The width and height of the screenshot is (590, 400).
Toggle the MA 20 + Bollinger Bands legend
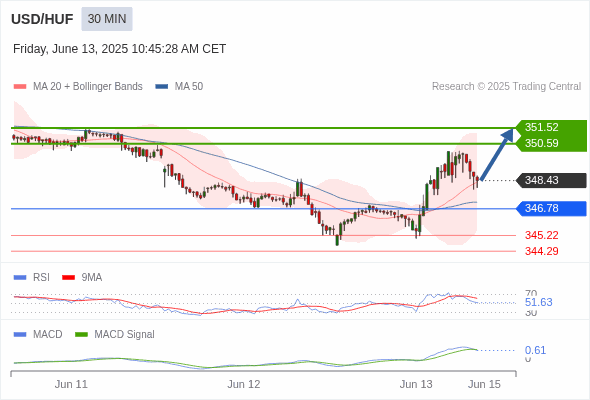point(78,87)
